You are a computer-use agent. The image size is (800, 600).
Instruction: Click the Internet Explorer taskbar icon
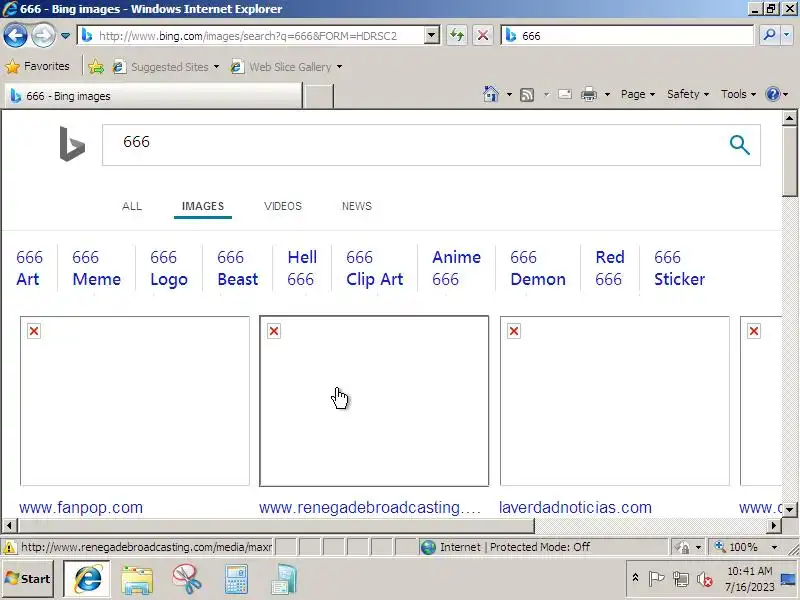pos(87,579)
